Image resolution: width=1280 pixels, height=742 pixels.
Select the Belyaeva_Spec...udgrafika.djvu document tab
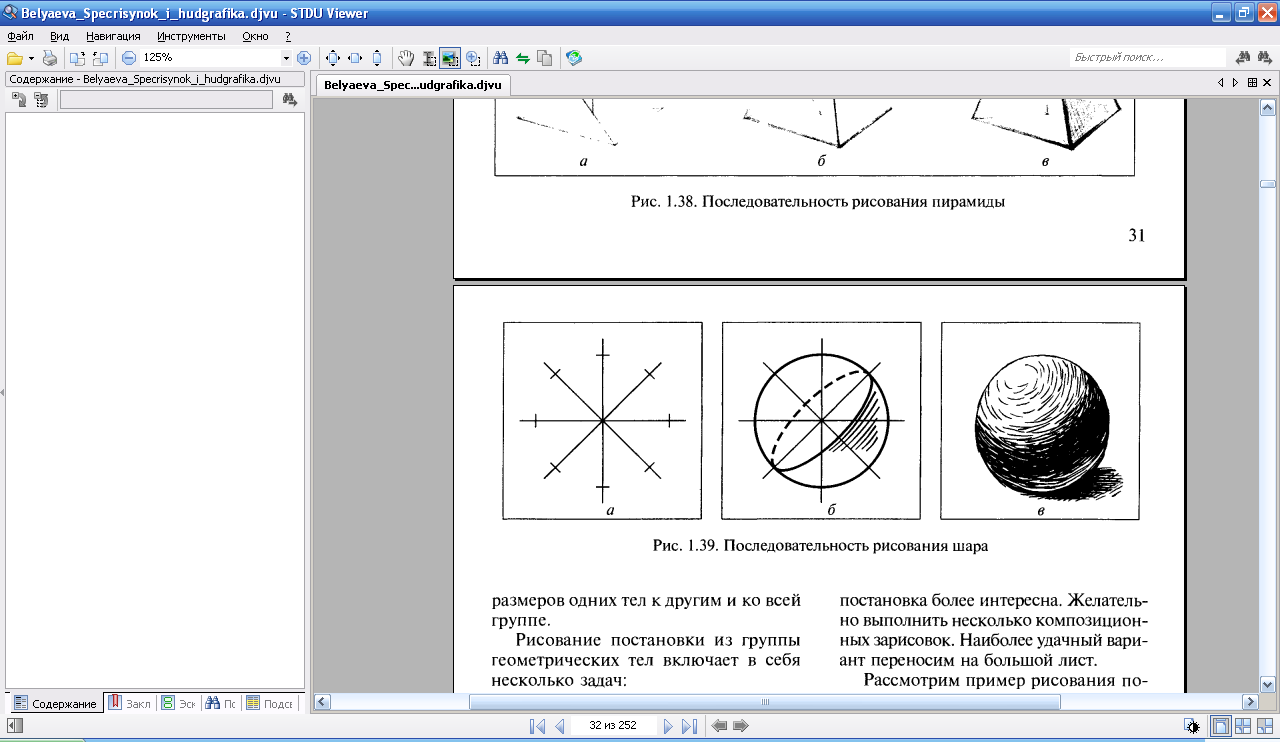point(412,85)
